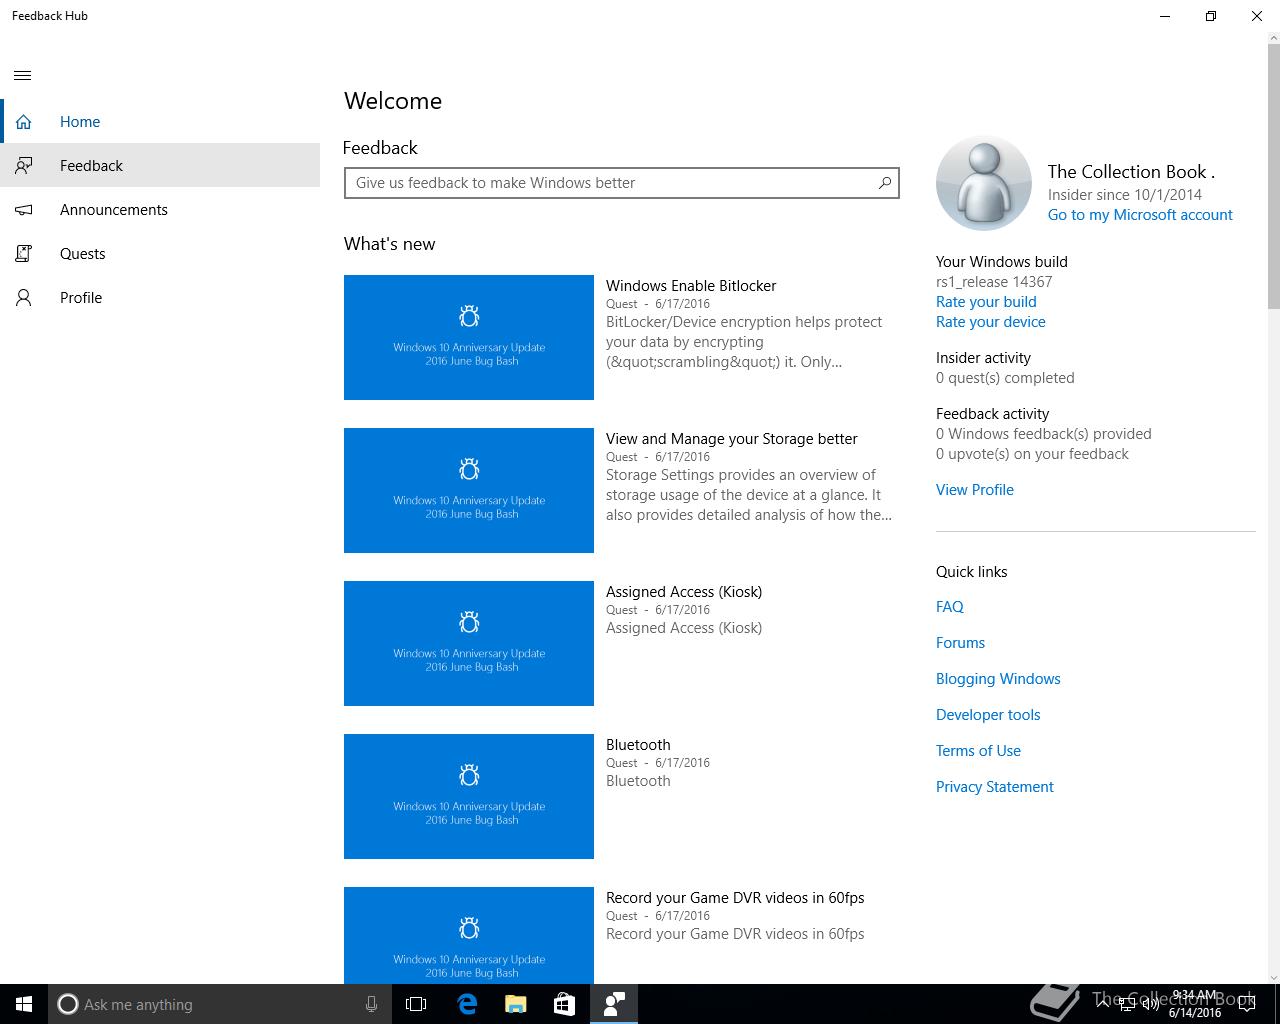Open Windows Enable Bitlocker quest thumbnail
This screenshot has width=1280, height=1024.
469,338
